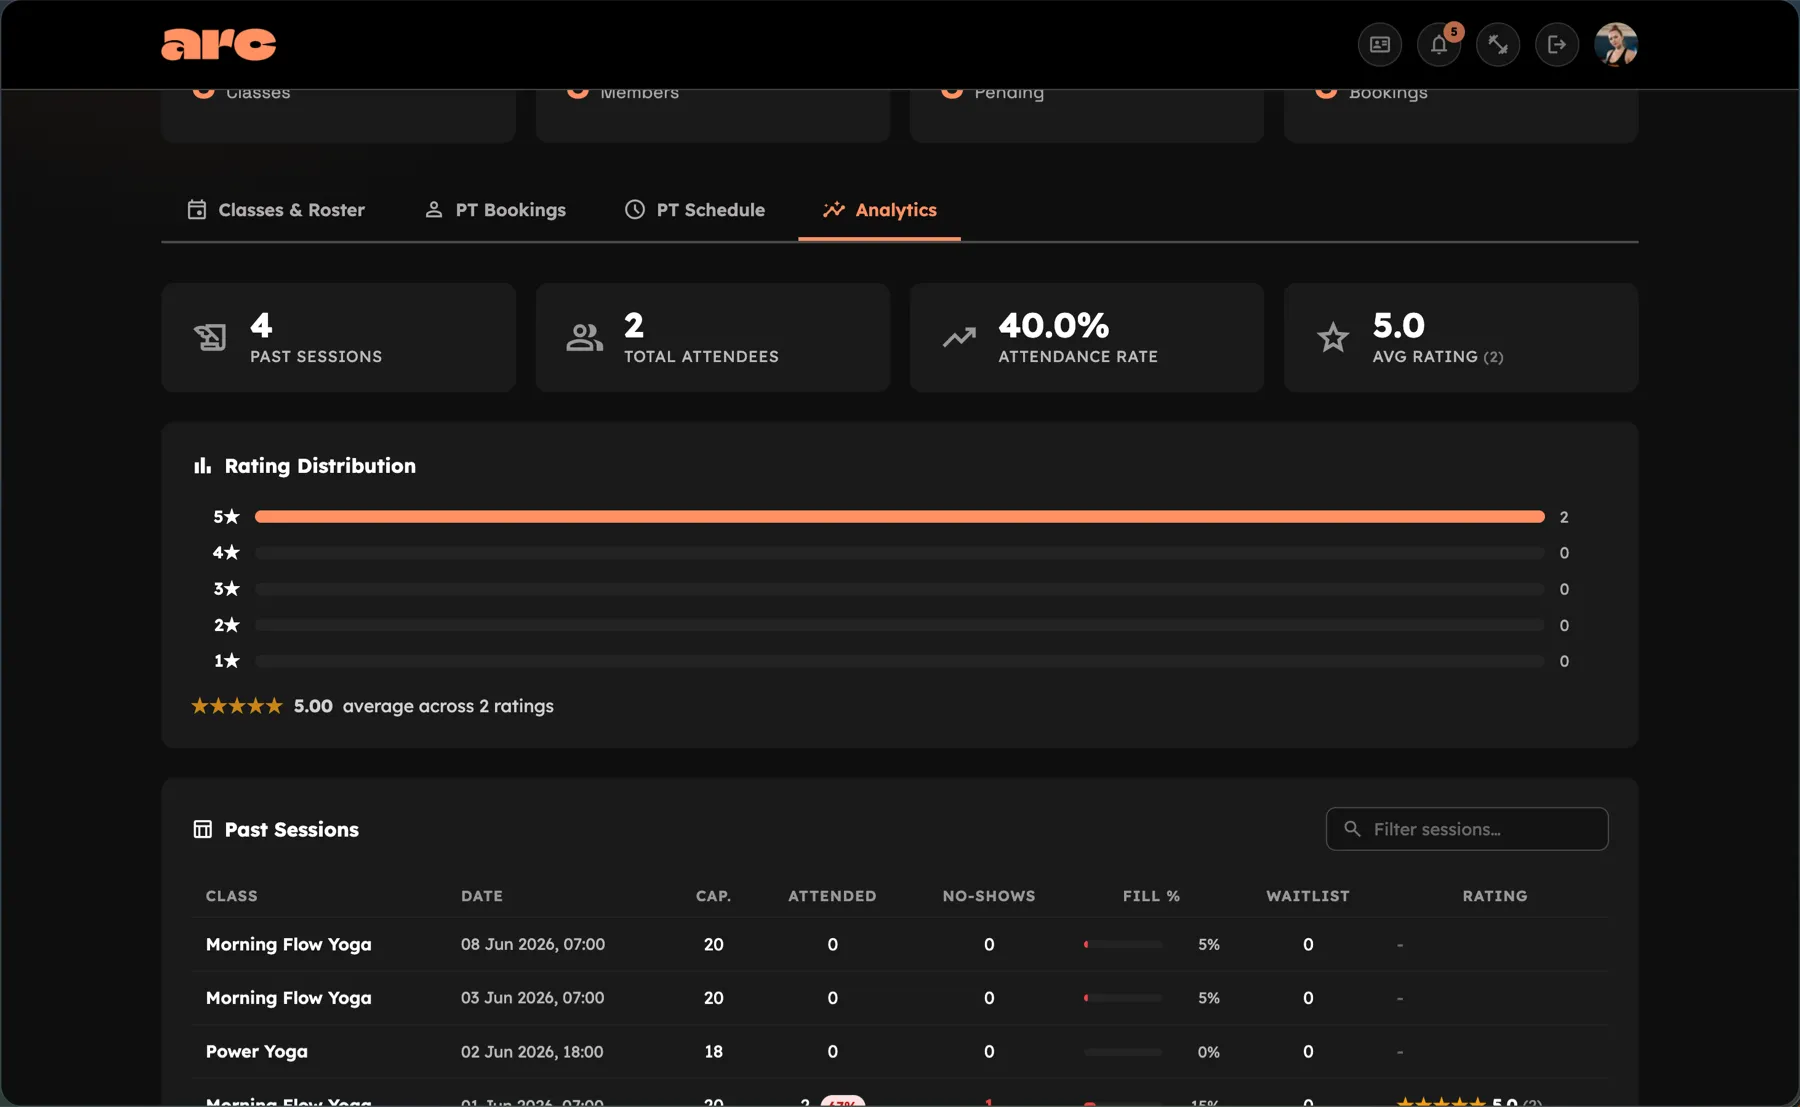Open the ID card icon in header
This screenshot has width=1800, height=1107.
[1380, 44]
